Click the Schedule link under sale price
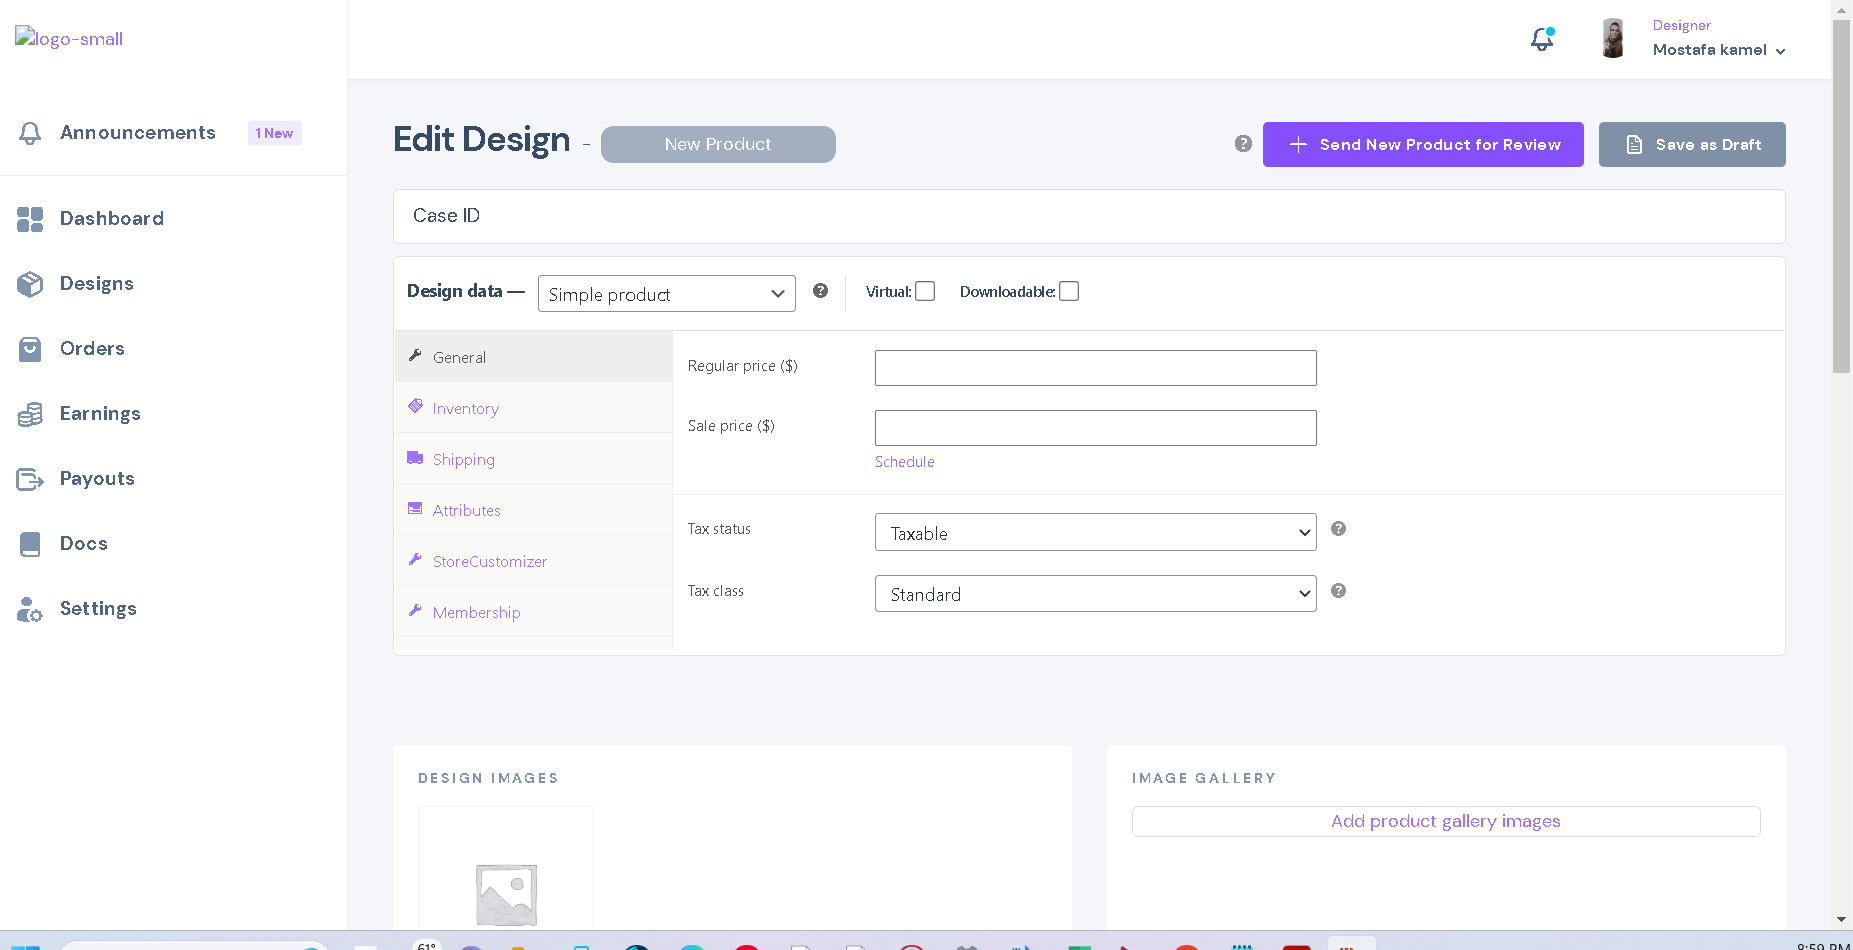Image resolution: width=1853 pixels, height=950 pixels. (904, 462)
